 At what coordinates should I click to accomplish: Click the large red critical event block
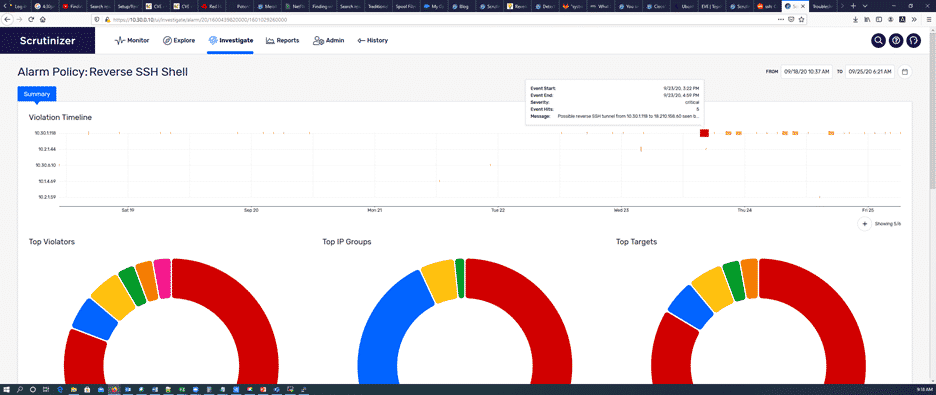click(704, 132)
